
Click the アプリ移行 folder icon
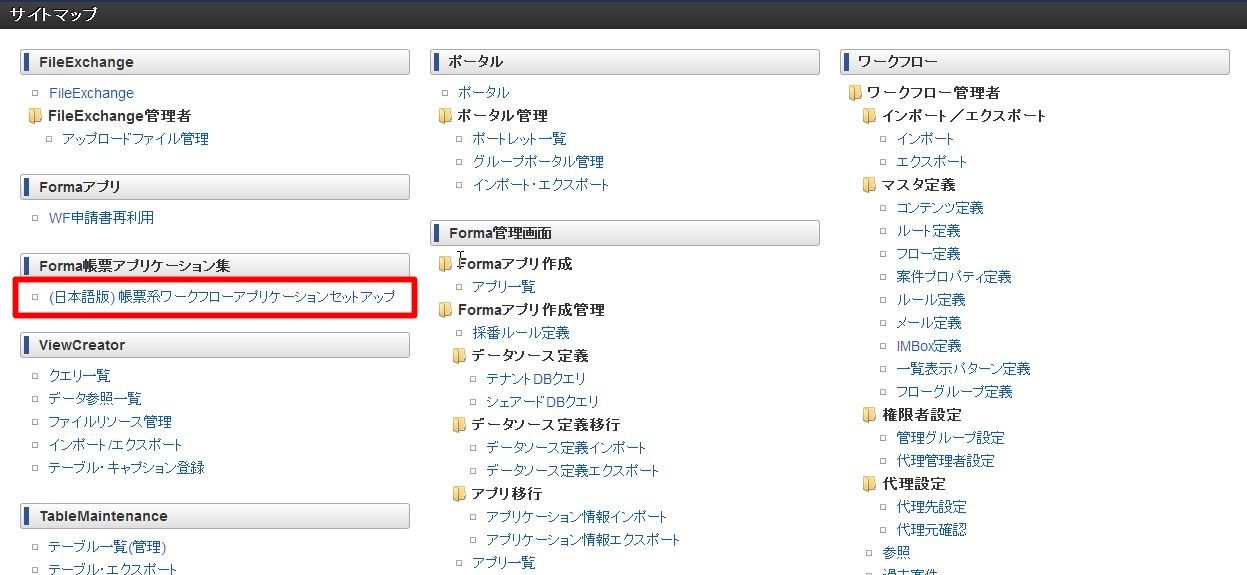point(460,494)
